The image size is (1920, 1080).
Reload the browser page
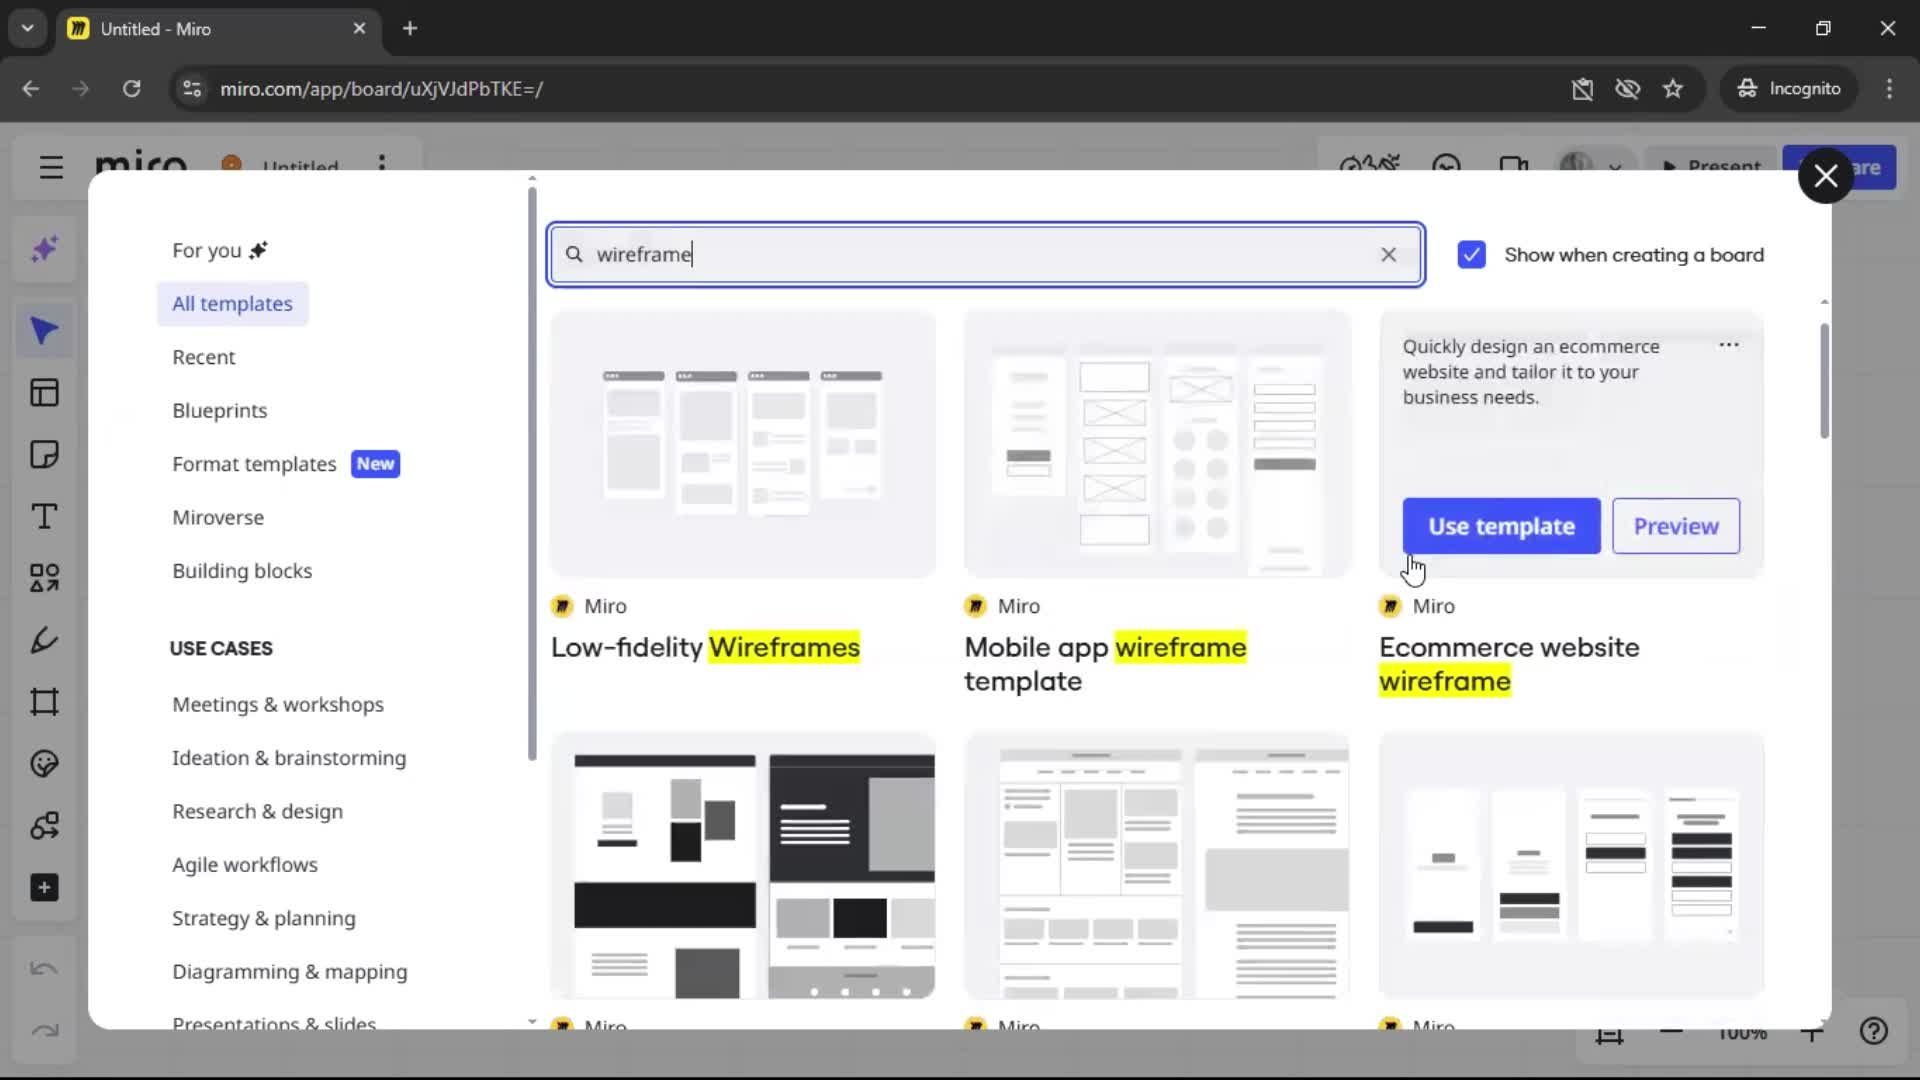coord(131,89)
